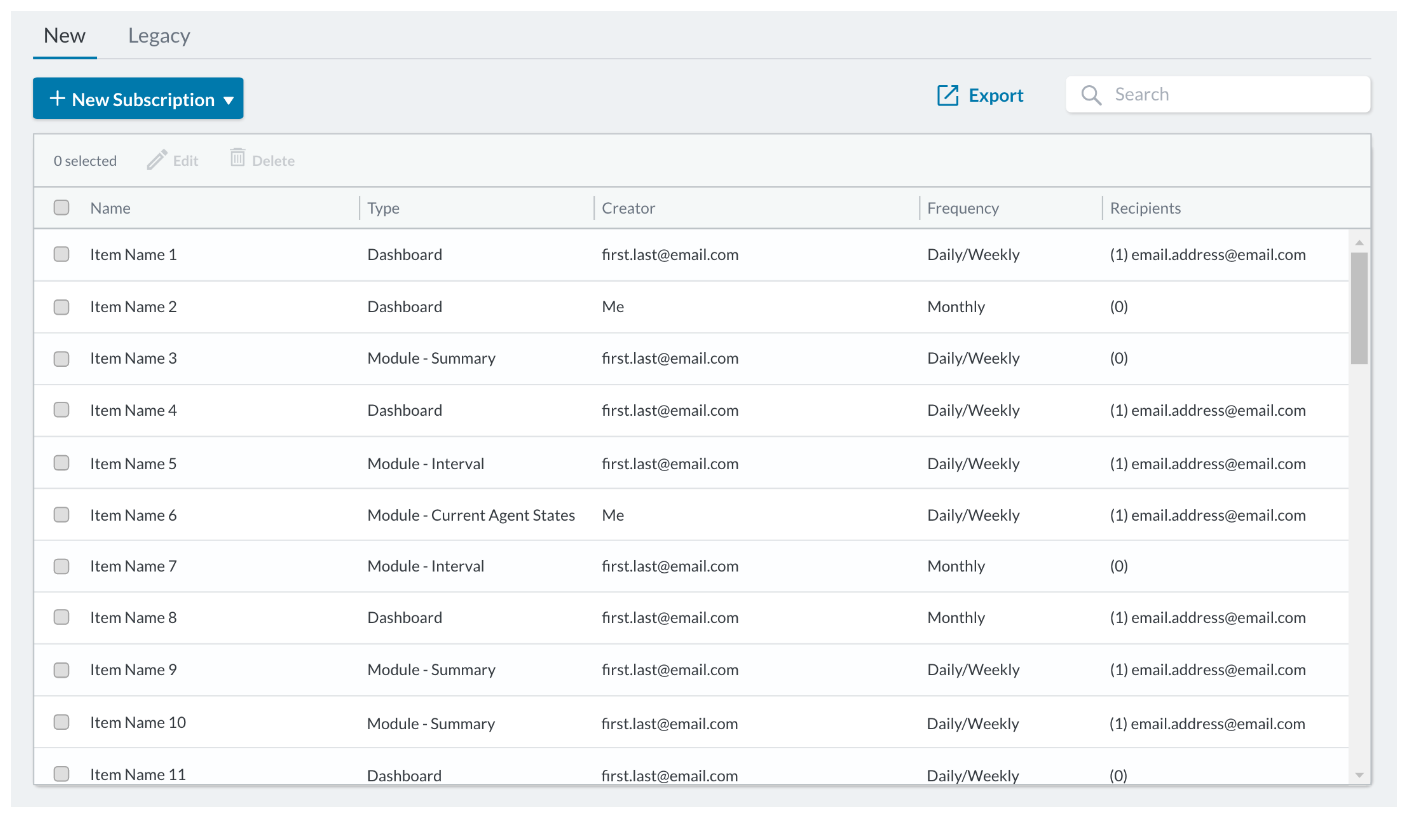Select checkbox next to Item Name 3
Screen dimensions: 1409x819
point(62,358)
